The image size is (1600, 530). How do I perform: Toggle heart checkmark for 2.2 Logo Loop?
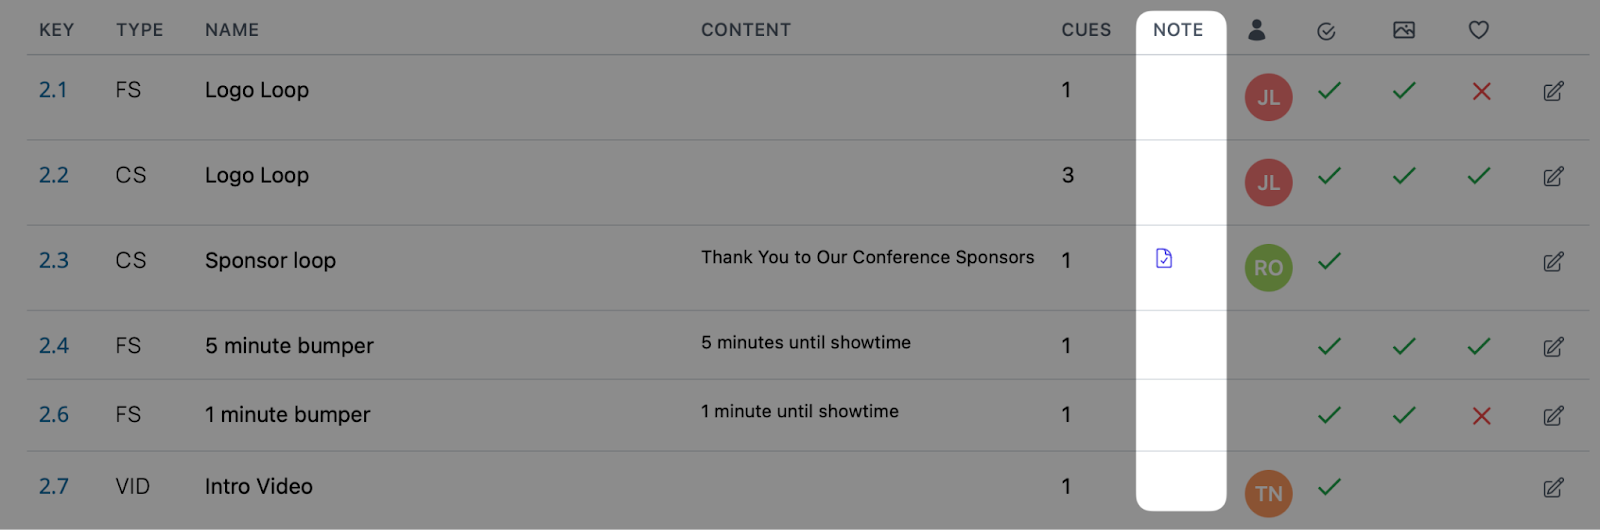[x=1479, y=176]
